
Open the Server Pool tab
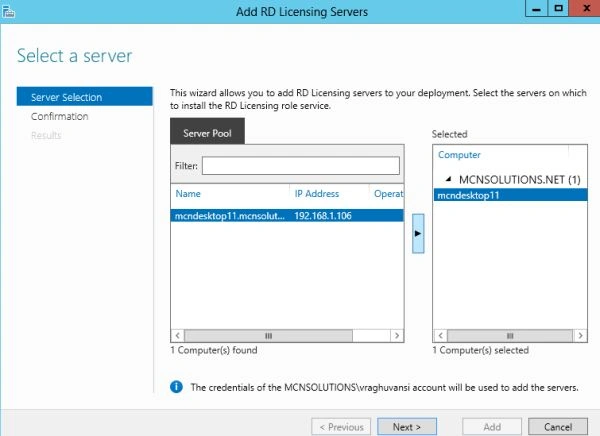[x=207, y=133]
